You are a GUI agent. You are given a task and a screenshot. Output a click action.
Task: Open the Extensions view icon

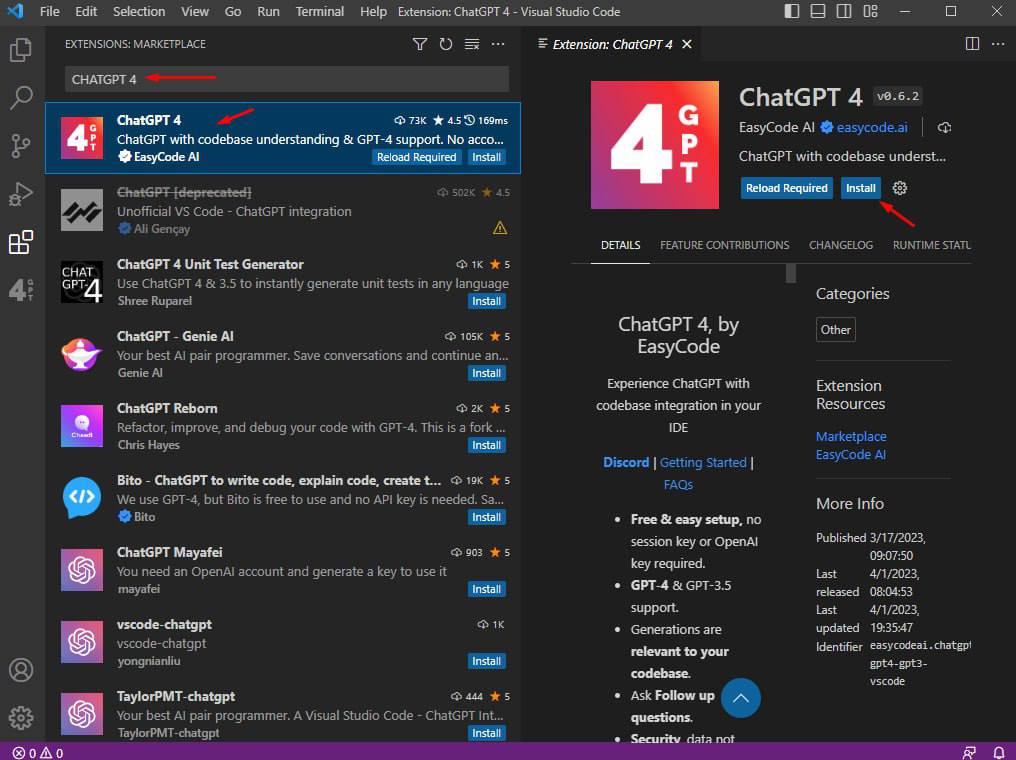pos(21,242)
